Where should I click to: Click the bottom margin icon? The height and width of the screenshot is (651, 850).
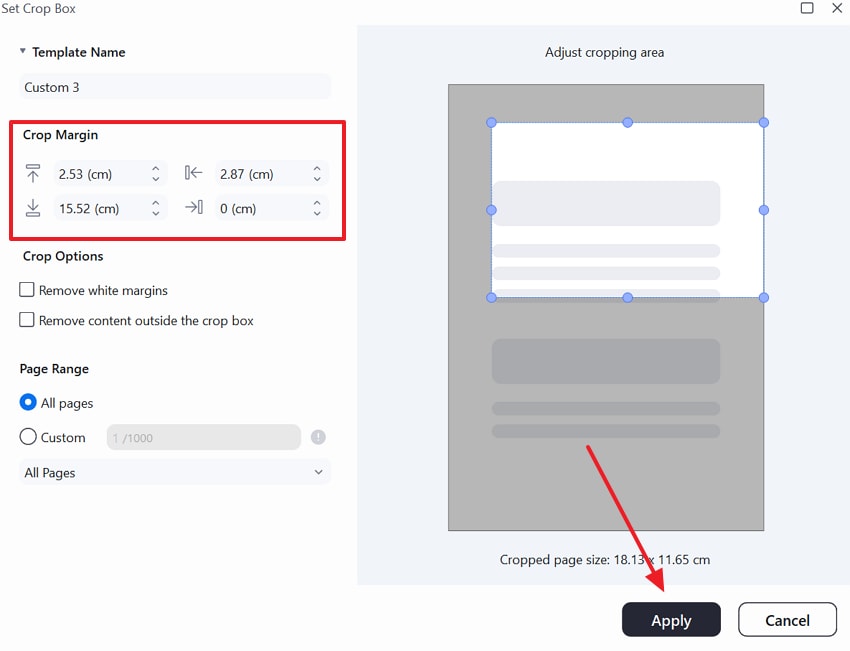34,208
